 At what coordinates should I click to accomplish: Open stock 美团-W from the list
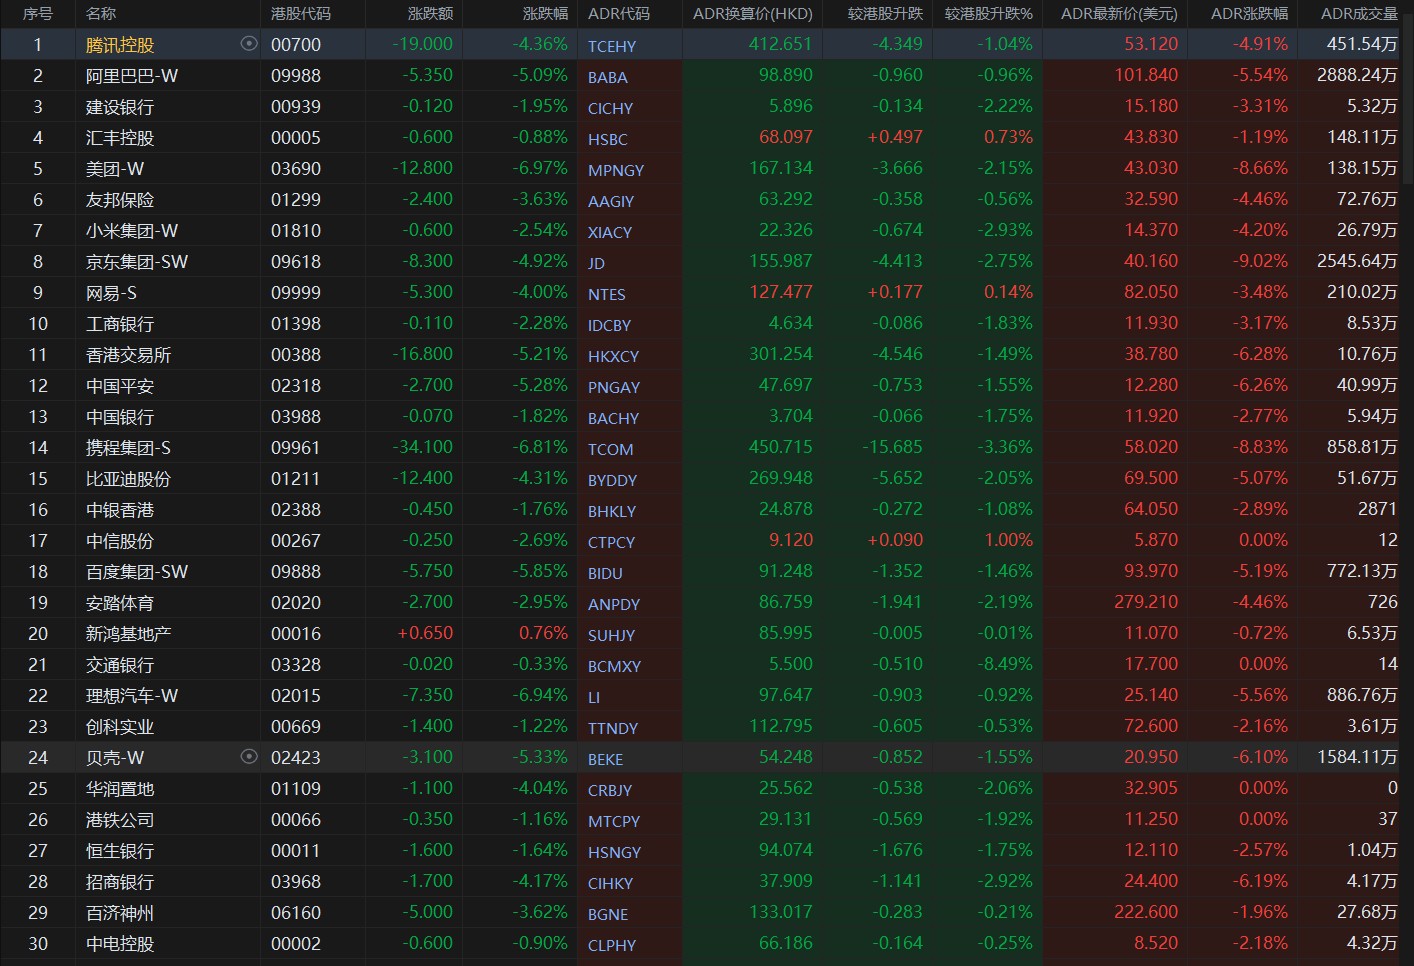coord(115,169)
